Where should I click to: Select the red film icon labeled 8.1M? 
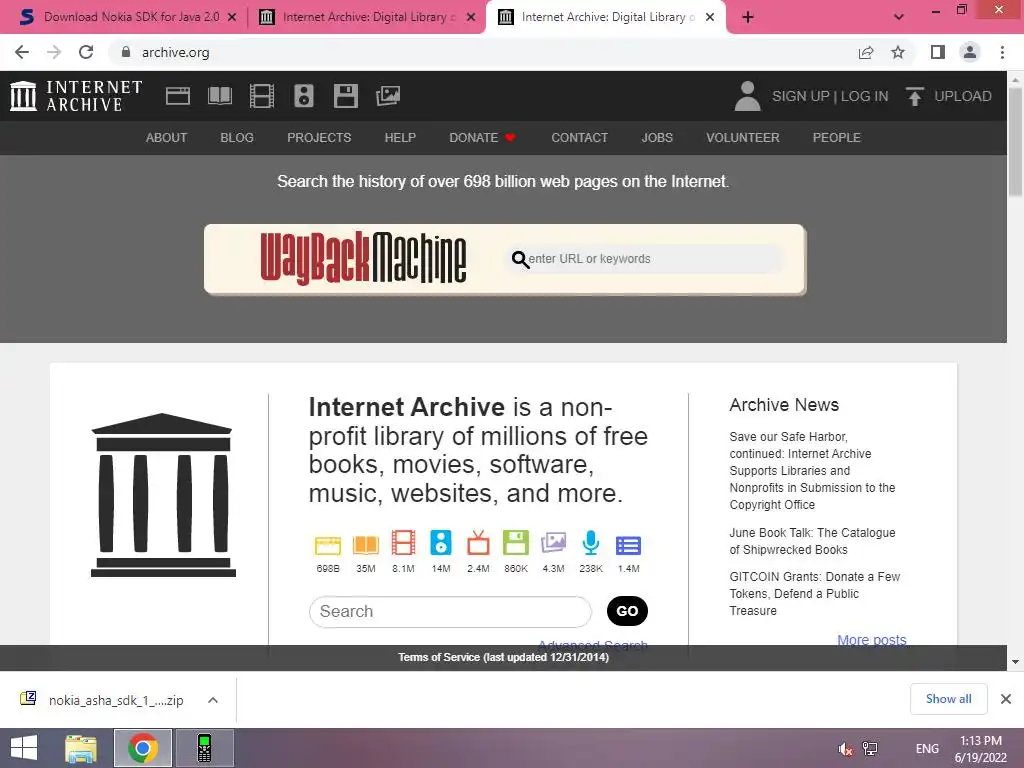pos(403,543)
